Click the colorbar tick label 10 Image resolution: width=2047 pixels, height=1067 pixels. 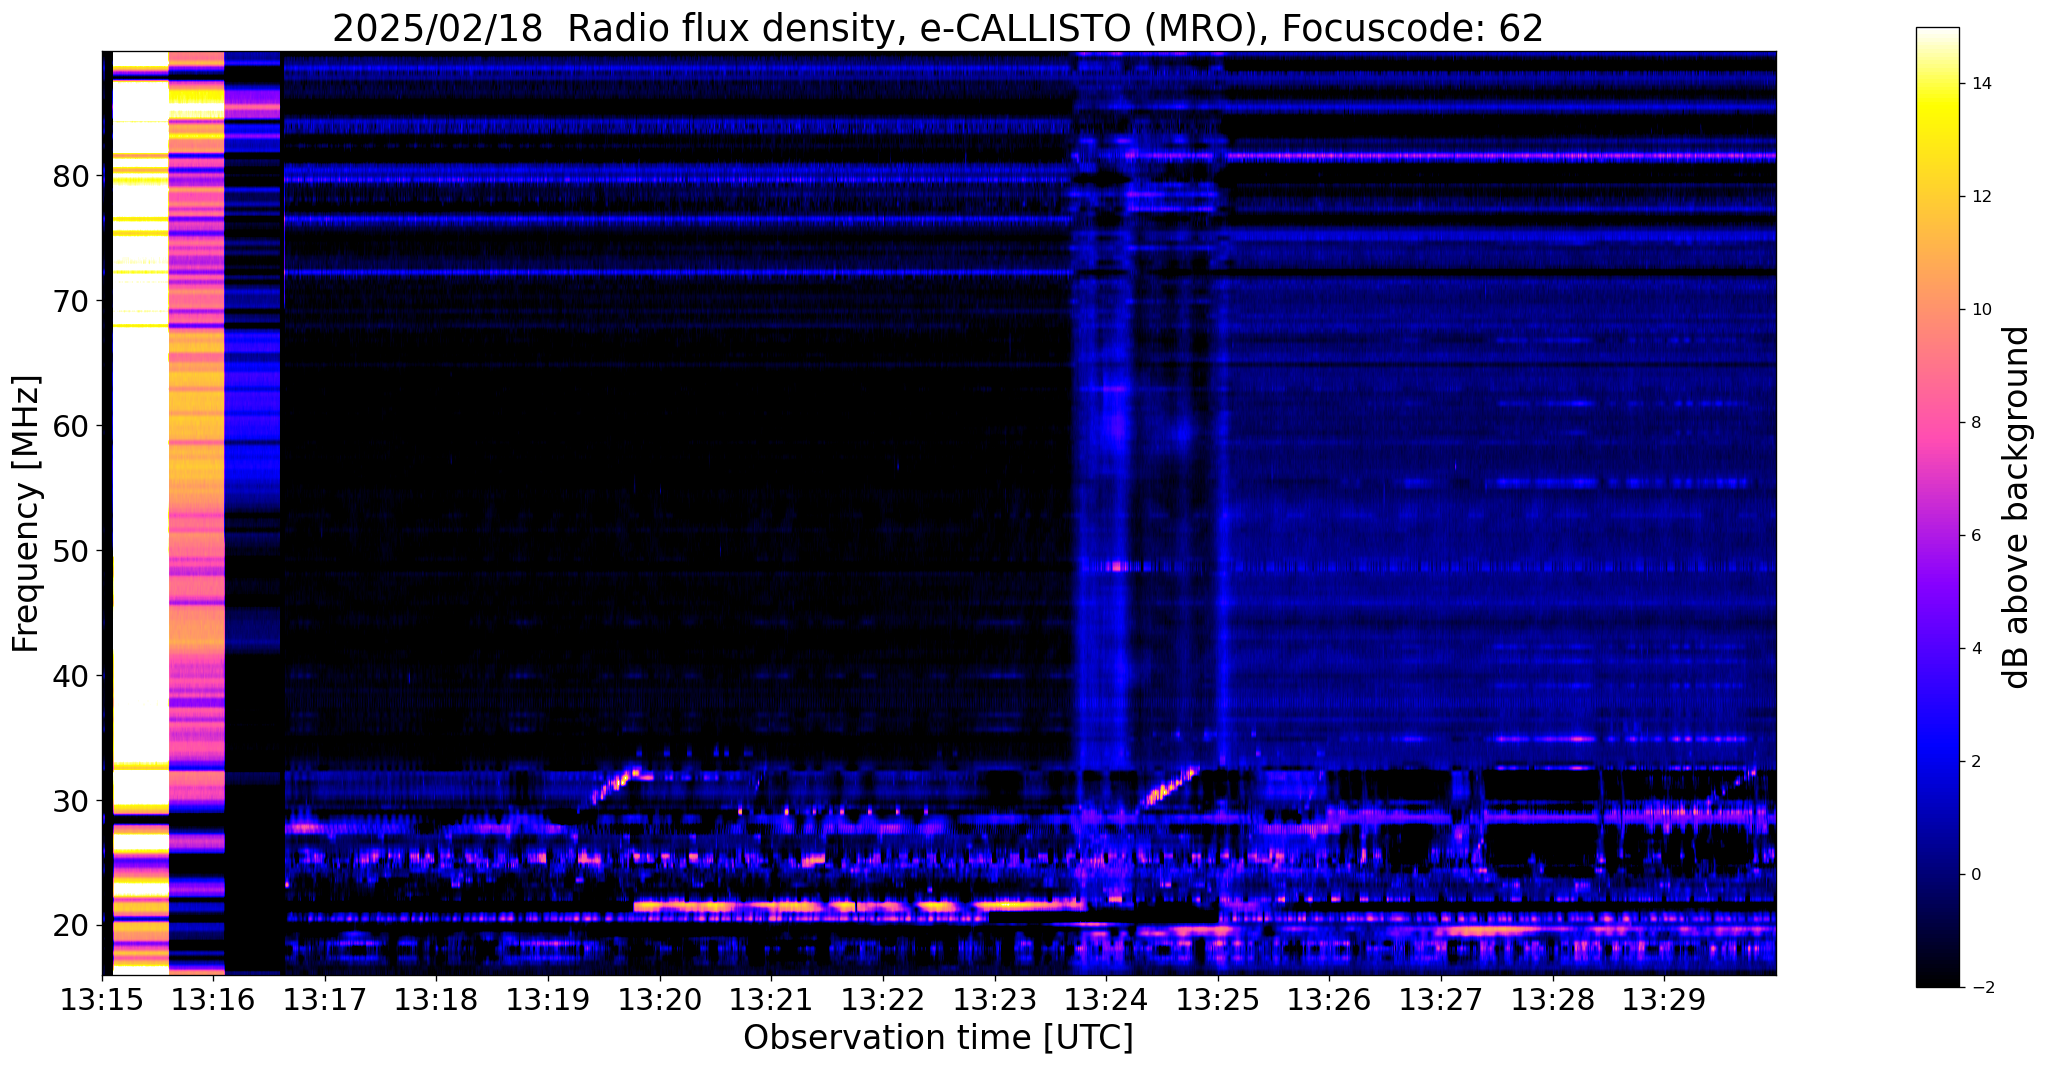tap(1981, 310)
